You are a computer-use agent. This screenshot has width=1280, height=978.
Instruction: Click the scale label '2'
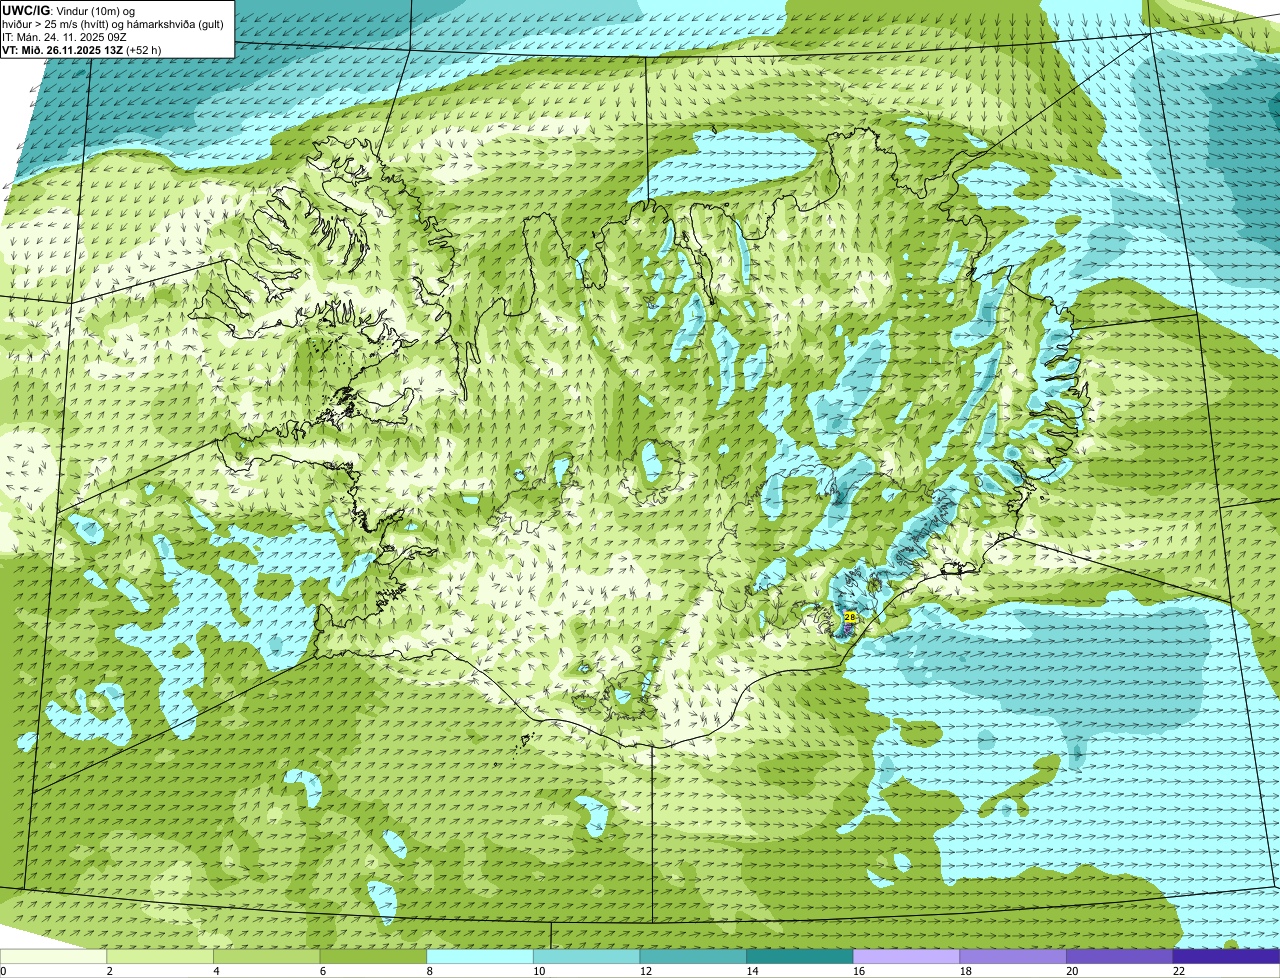[110, 971]
